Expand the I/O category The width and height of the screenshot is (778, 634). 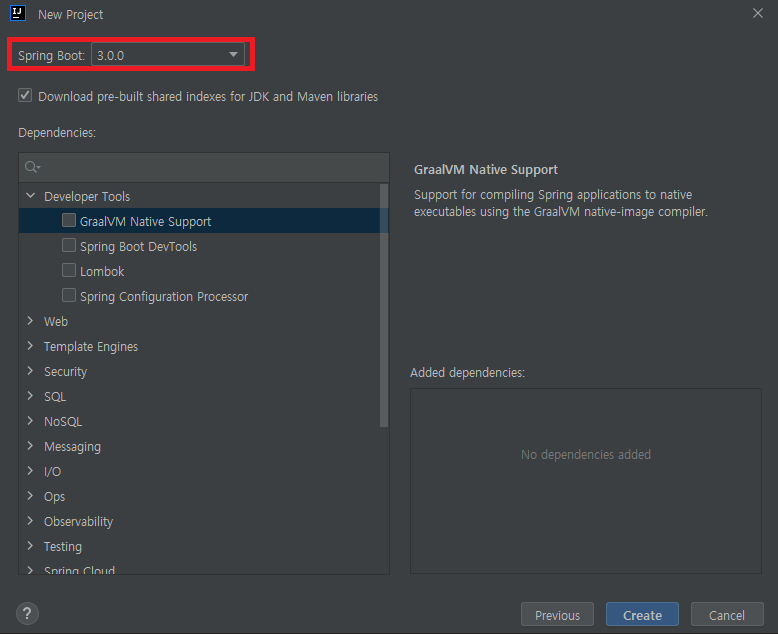point(31,471)
